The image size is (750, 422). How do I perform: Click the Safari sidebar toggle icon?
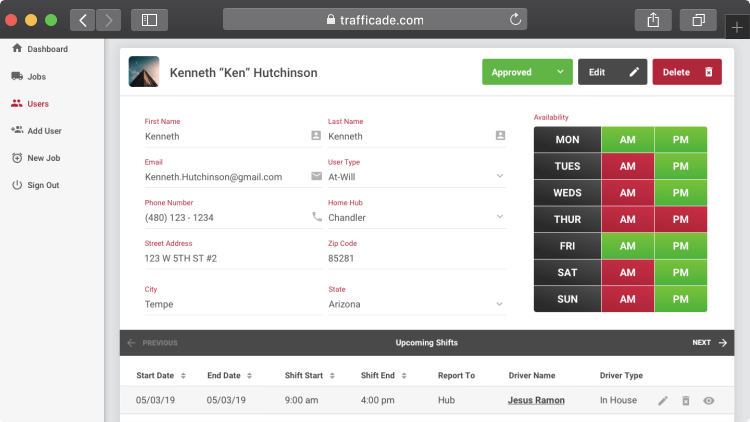[149, 19]
